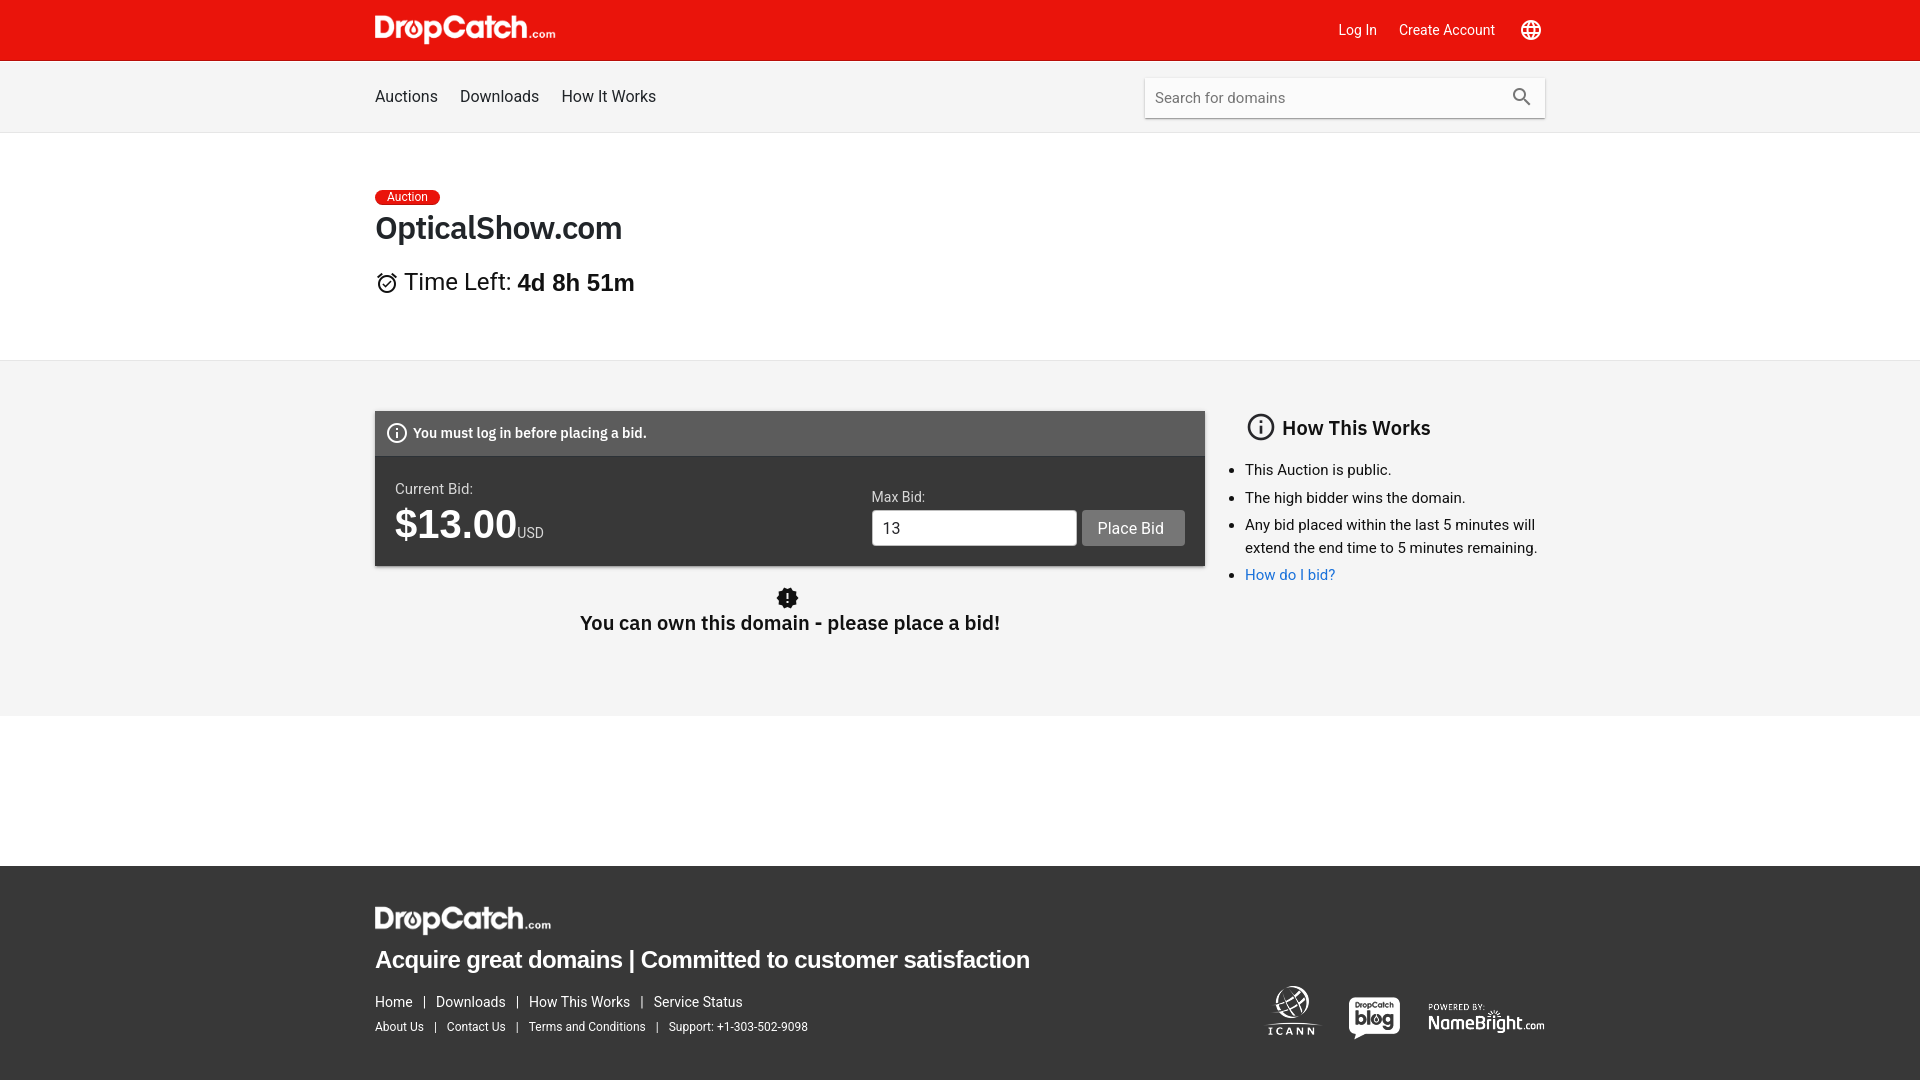Click 'This Auction is public.' text
The height and width of the screenshot is (1080, 1920).
(x=1317, y=470)
